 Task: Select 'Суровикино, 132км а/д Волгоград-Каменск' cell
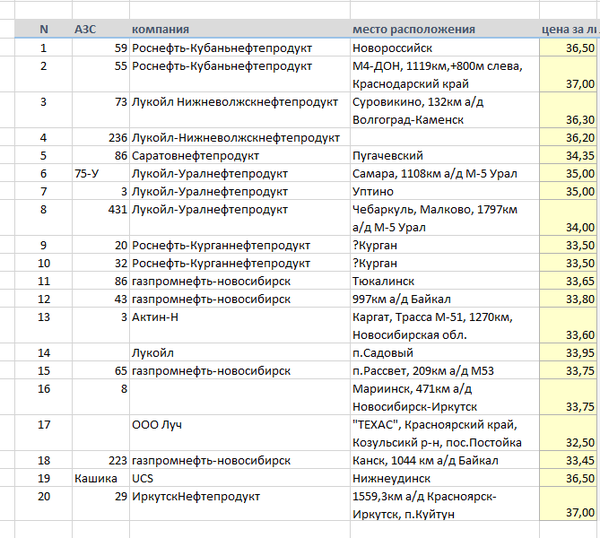pos(445,111)
